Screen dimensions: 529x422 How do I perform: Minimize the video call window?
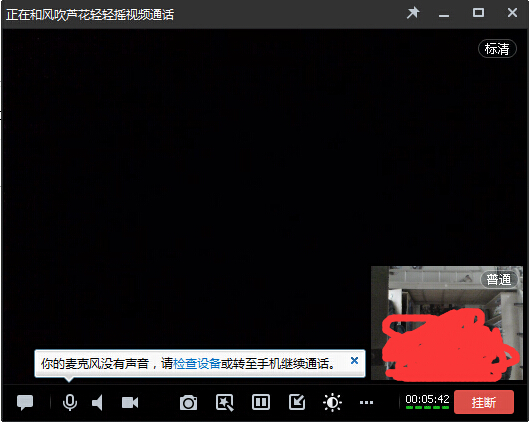[x=444, y=15]
